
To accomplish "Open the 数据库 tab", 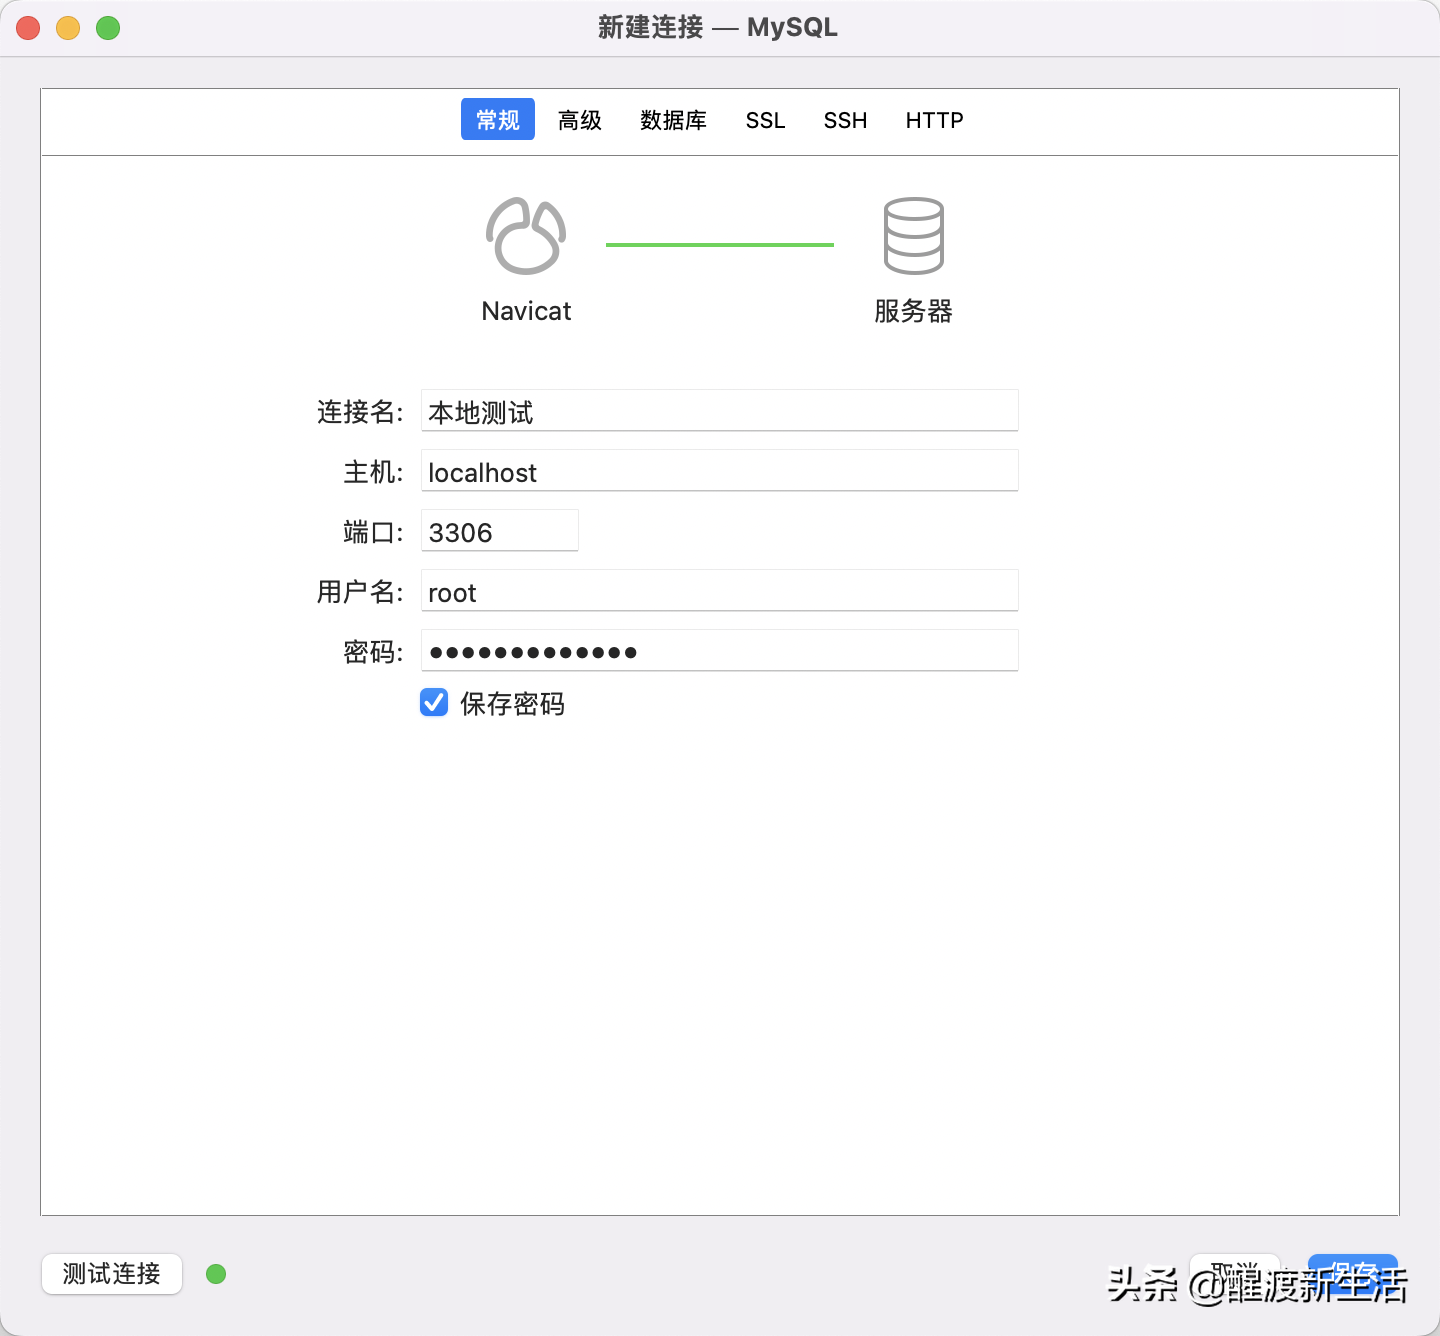I will tap(673, 120).
